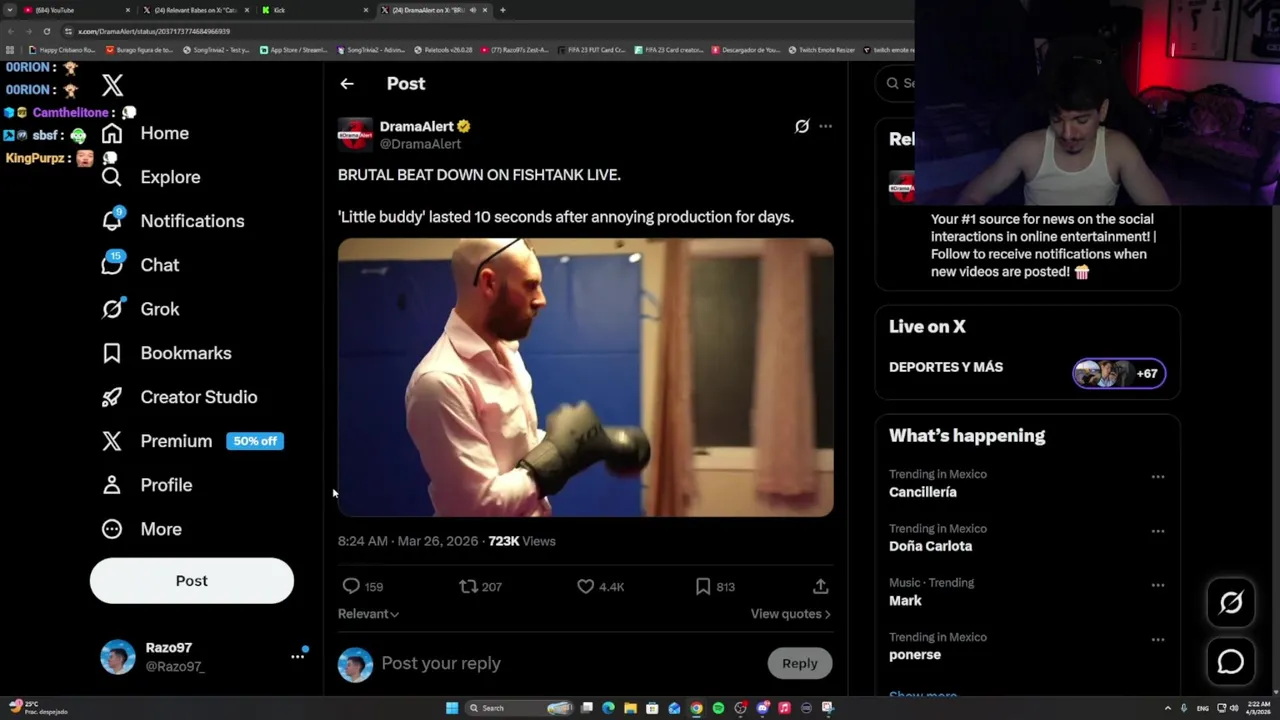Open the ponerse trending topic
Image resolution: width=1280 pixels, height=720 pixels.
coord(915,655)
